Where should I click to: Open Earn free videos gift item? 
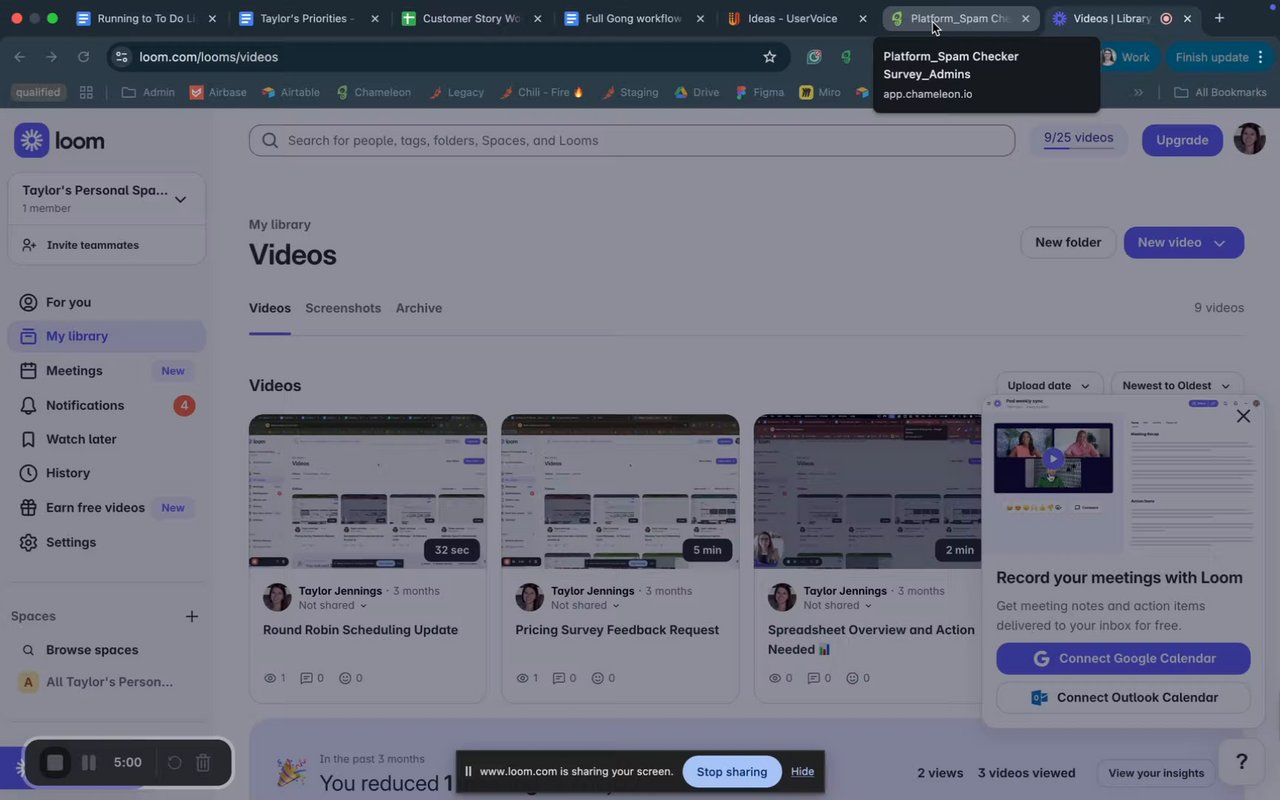coord(106,508)
